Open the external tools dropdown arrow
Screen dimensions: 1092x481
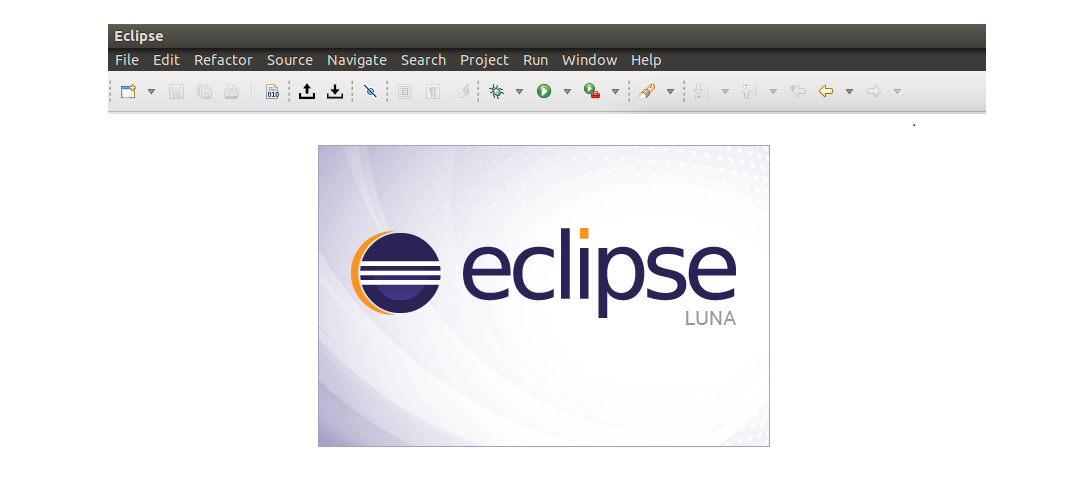(615, 91)
